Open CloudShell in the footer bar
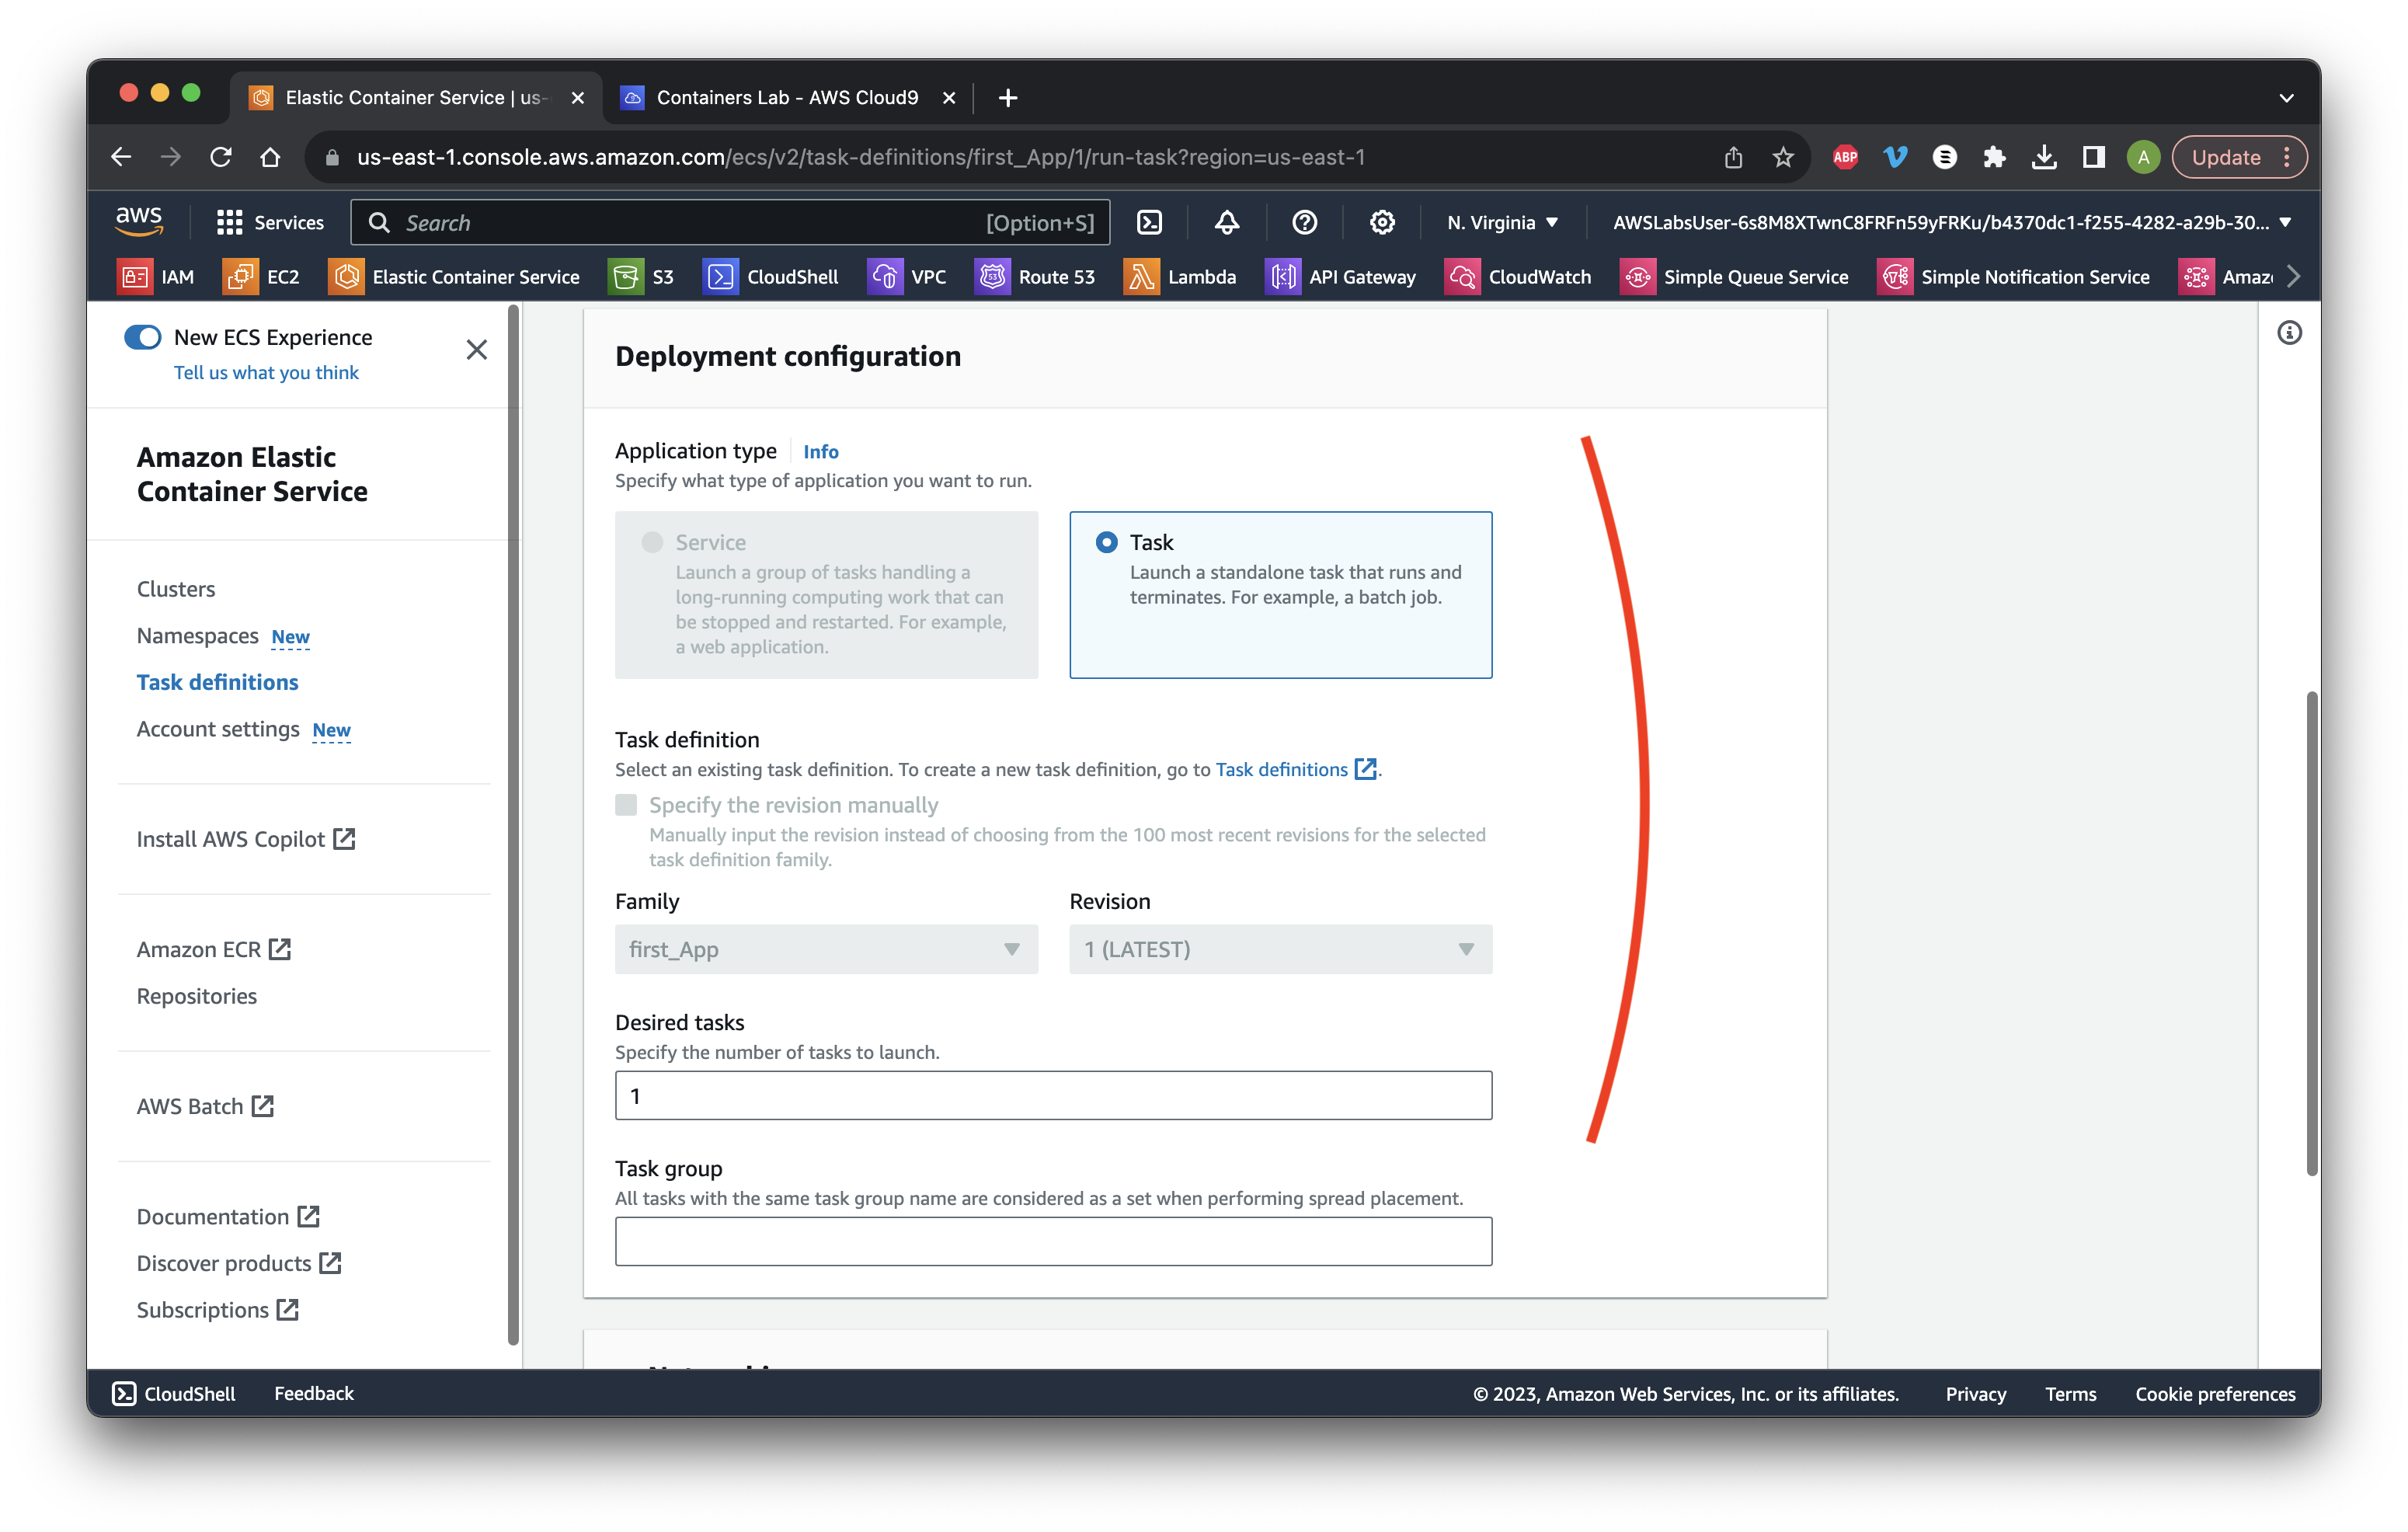Viewport: 2408px width, 1532px height. (x=174, y=1393)
